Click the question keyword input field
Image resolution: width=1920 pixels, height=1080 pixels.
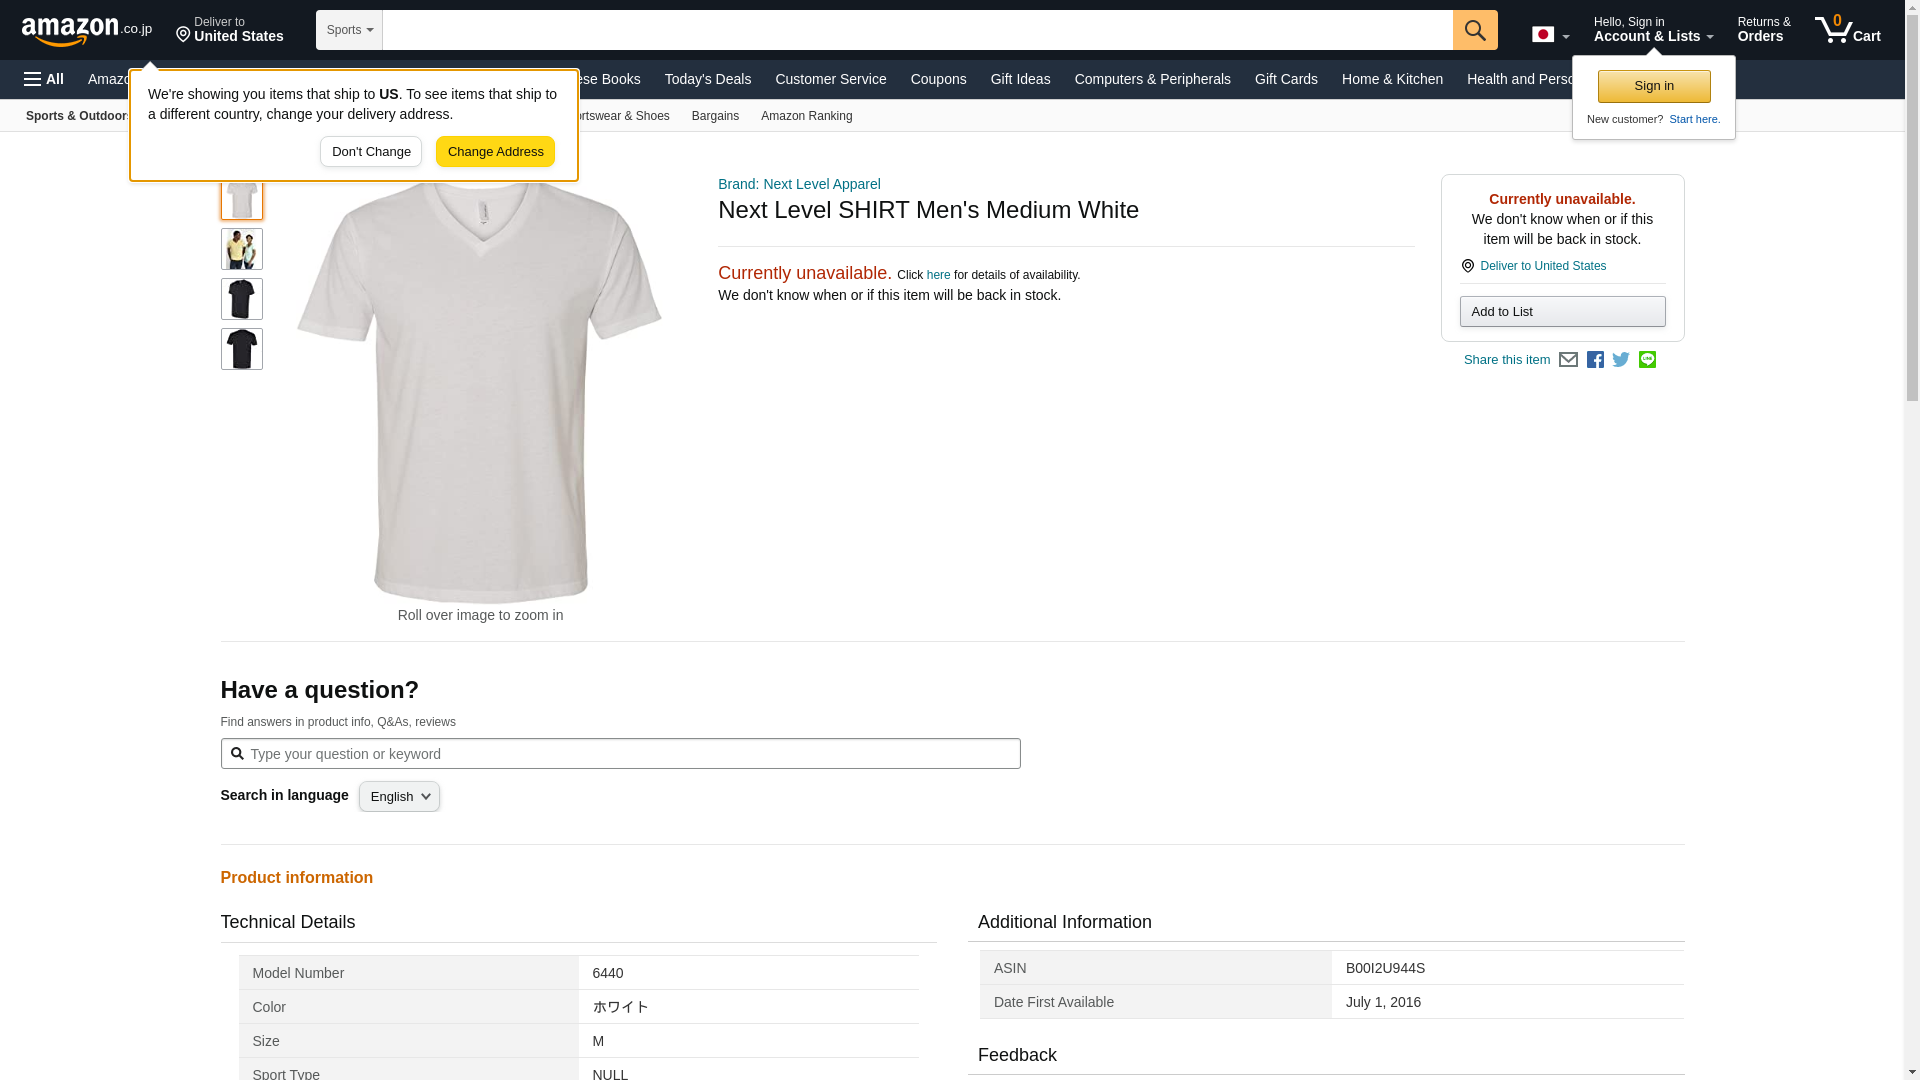tap(620, 754)
